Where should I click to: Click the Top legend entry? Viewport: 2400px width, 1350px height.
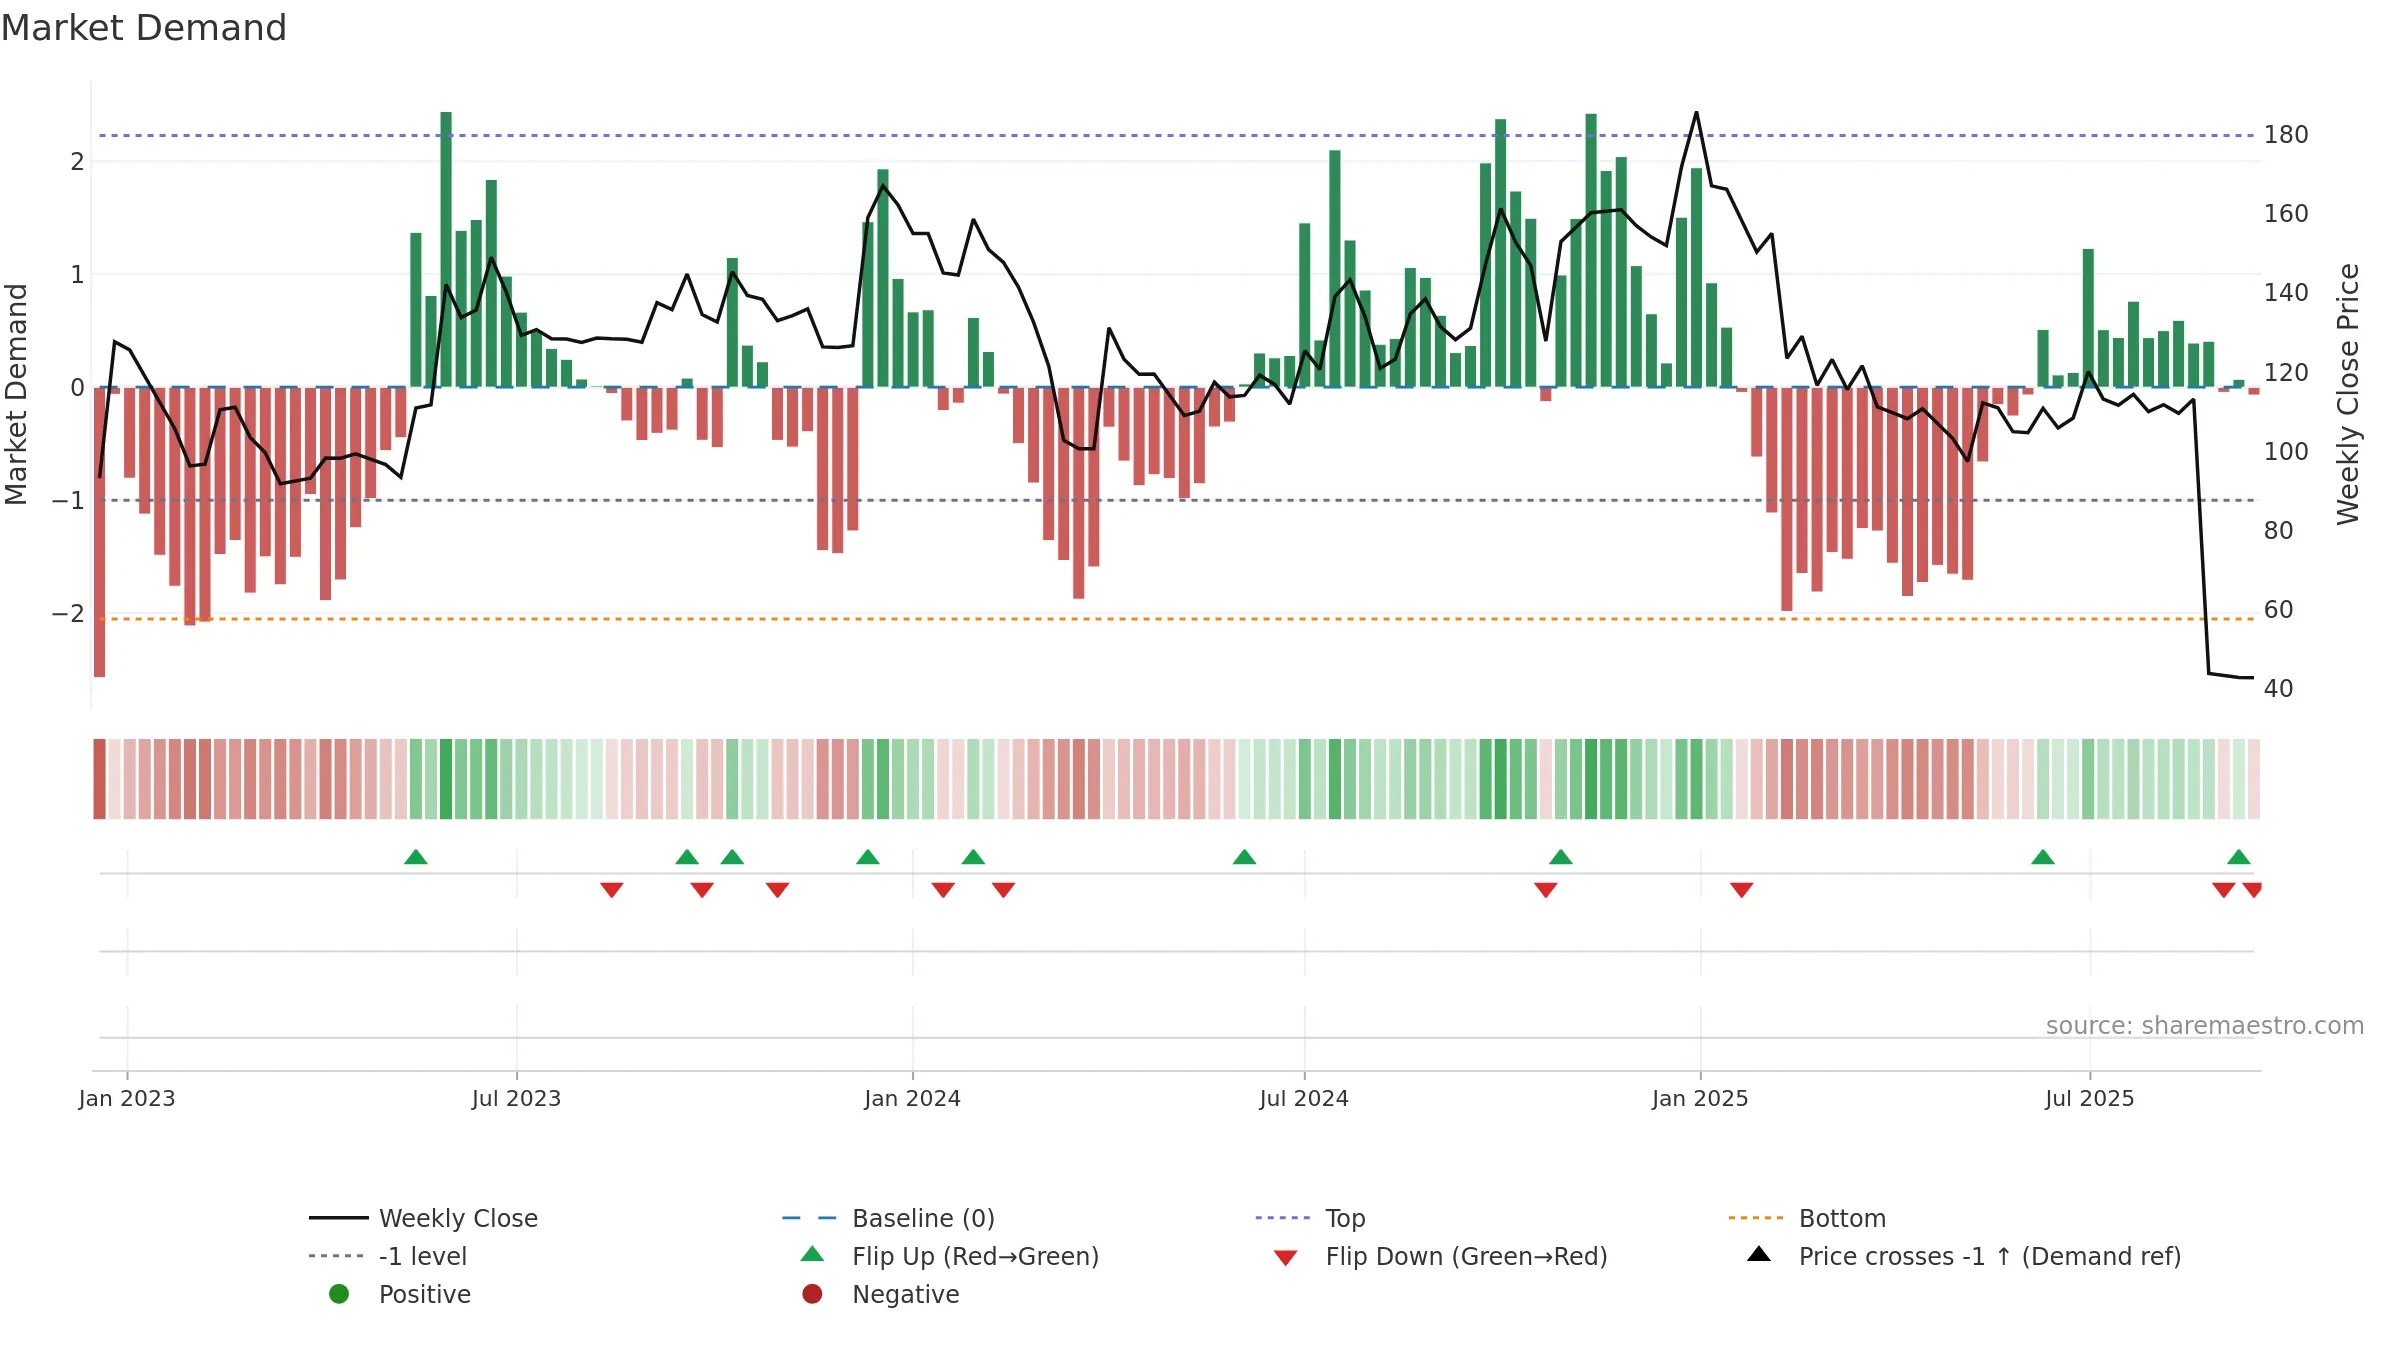tap(1310, 1218)
